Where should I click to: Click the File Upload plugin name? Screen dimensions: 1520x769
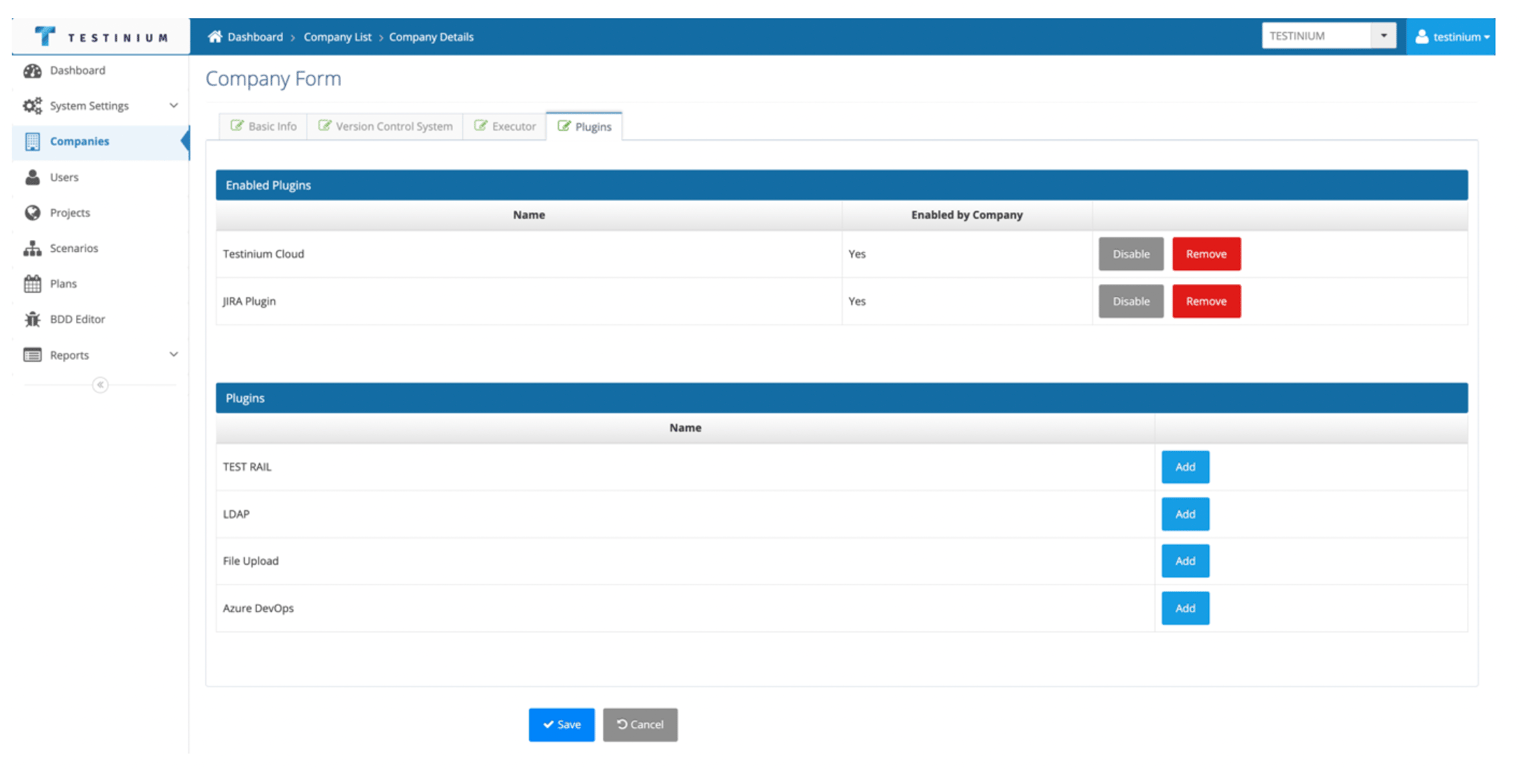(251, 561)
